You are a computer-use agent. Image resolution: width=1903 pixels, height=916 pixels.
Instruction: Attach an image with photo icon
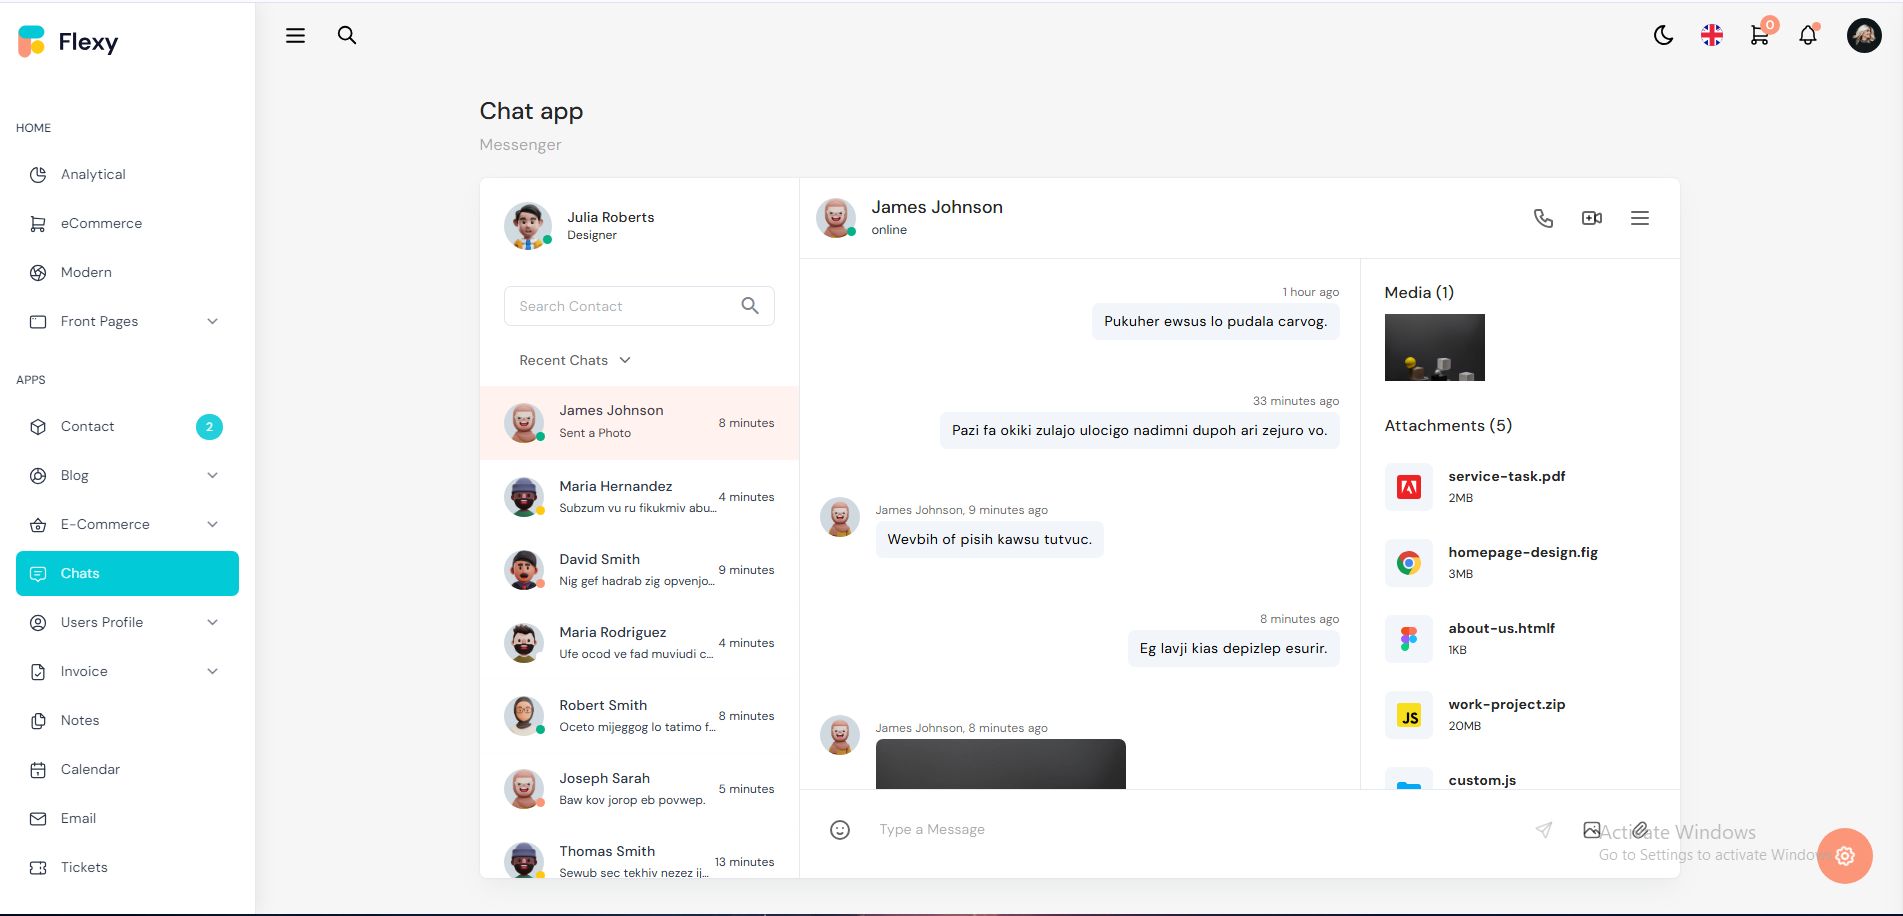click(x=1592, y=830)
